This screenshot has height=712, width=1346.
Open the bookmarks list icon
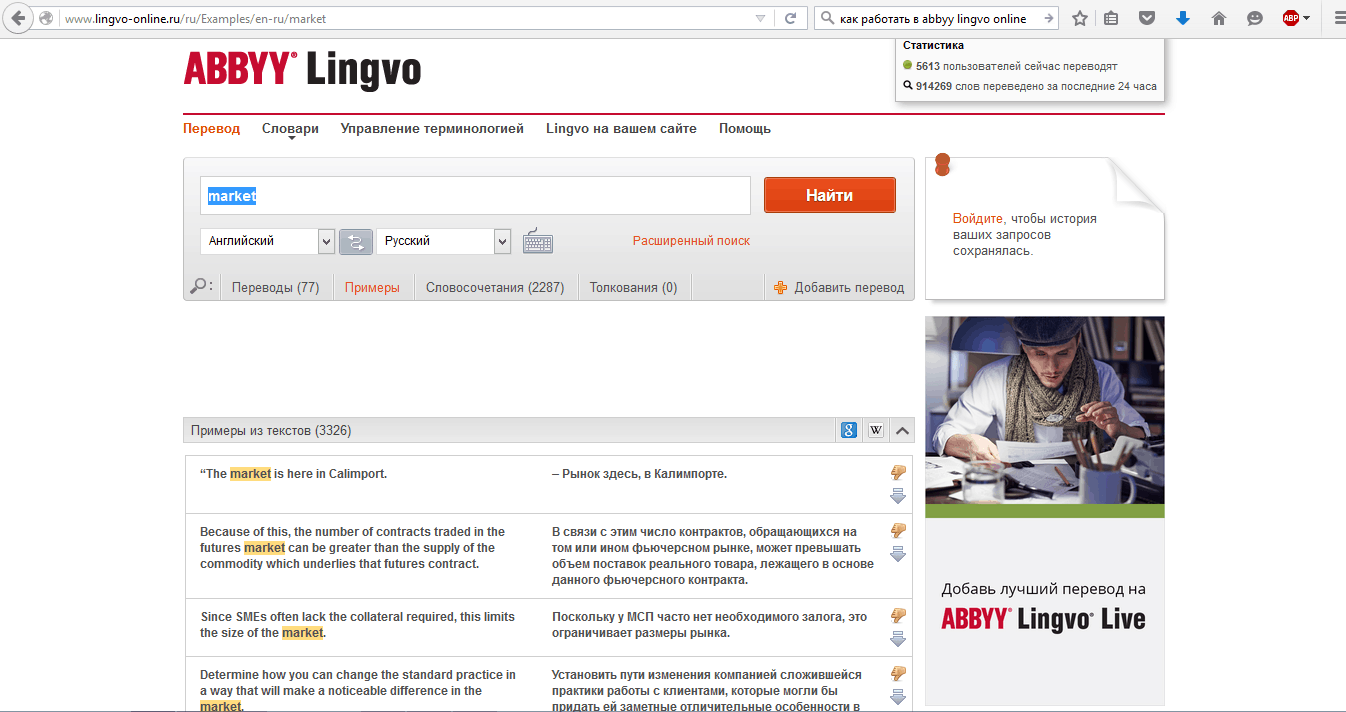click(1111, 18)
